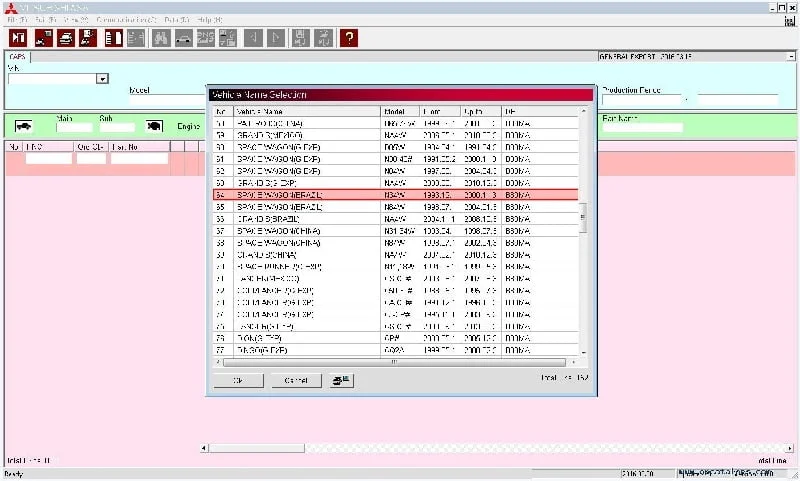Click the icon button beside Cancel in dialog
This screenshot has width=800, height=481.
pos(341,381)
